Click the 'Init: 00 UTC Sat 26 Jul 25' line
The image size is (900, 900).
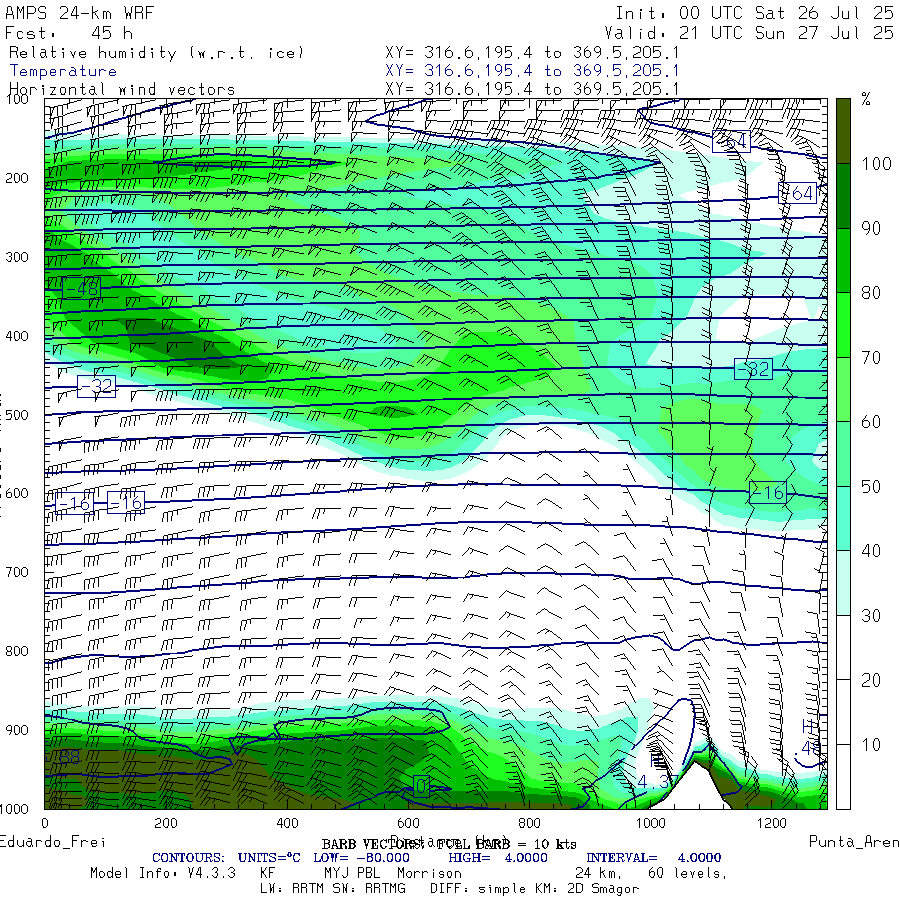[x=754, y=13]
